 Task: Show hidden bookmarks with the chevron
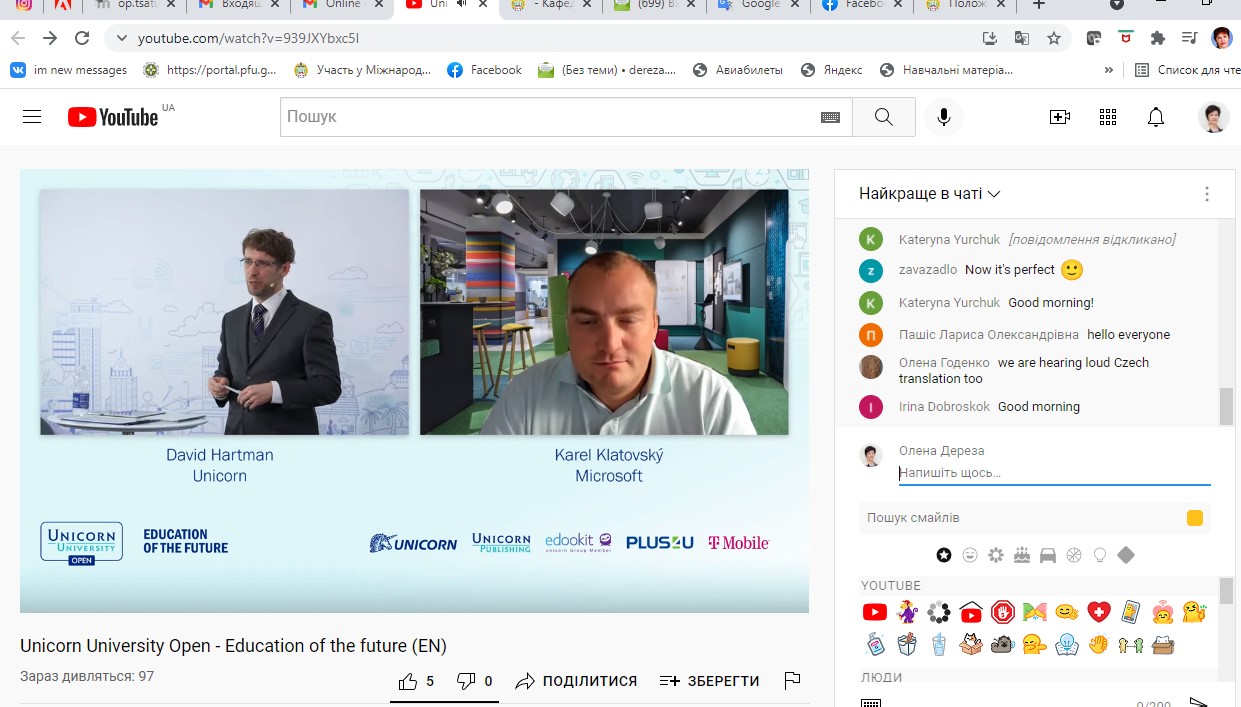click(1108, 70)
